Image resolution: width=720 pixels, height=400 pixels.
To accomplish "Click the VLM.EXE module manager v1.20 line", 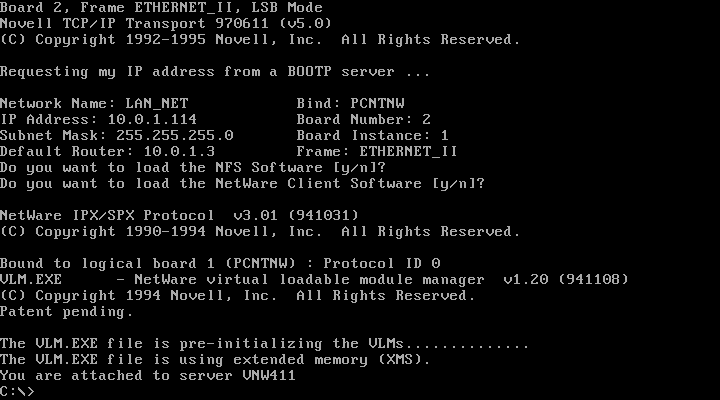I will click(314, 280).
